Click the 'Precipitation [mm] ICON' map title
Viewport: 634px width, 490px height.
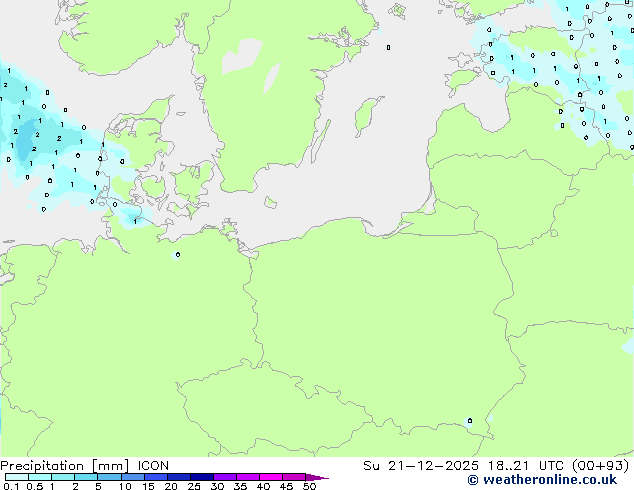pyautogui.click(x=85, y=466)
